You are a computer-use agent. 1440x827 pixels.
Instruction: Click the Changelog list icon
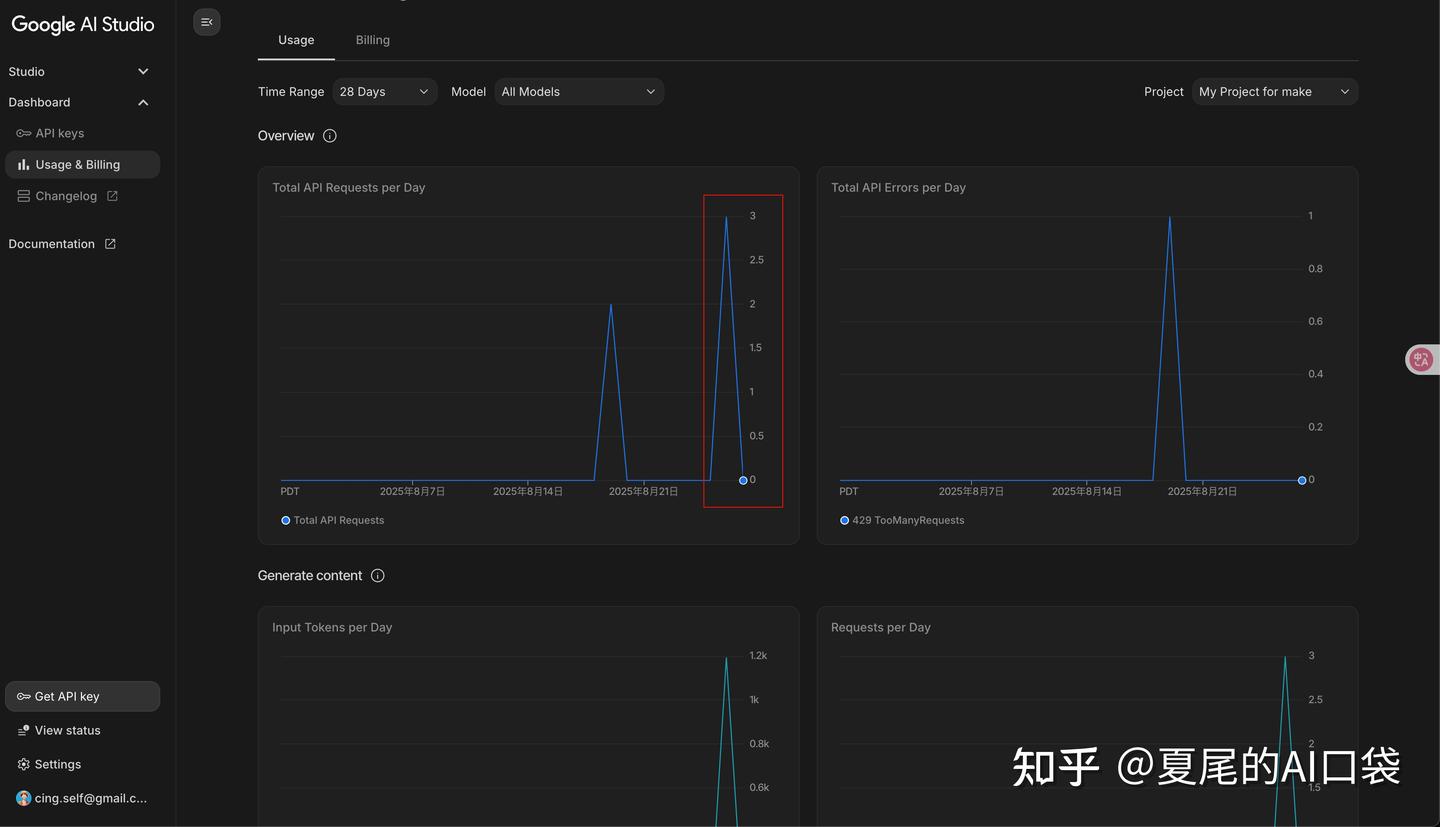coord(23,196)
